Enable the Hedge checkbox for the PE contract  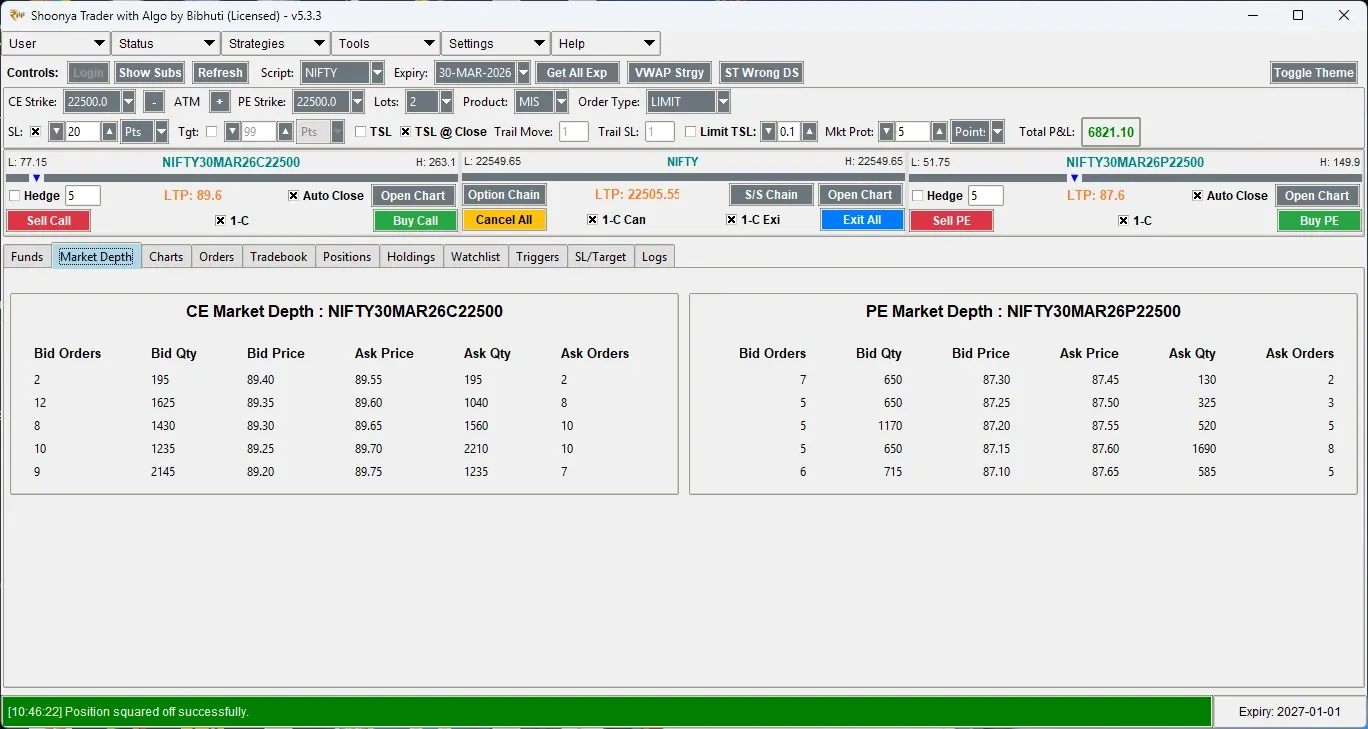click(x=918, y=196)
